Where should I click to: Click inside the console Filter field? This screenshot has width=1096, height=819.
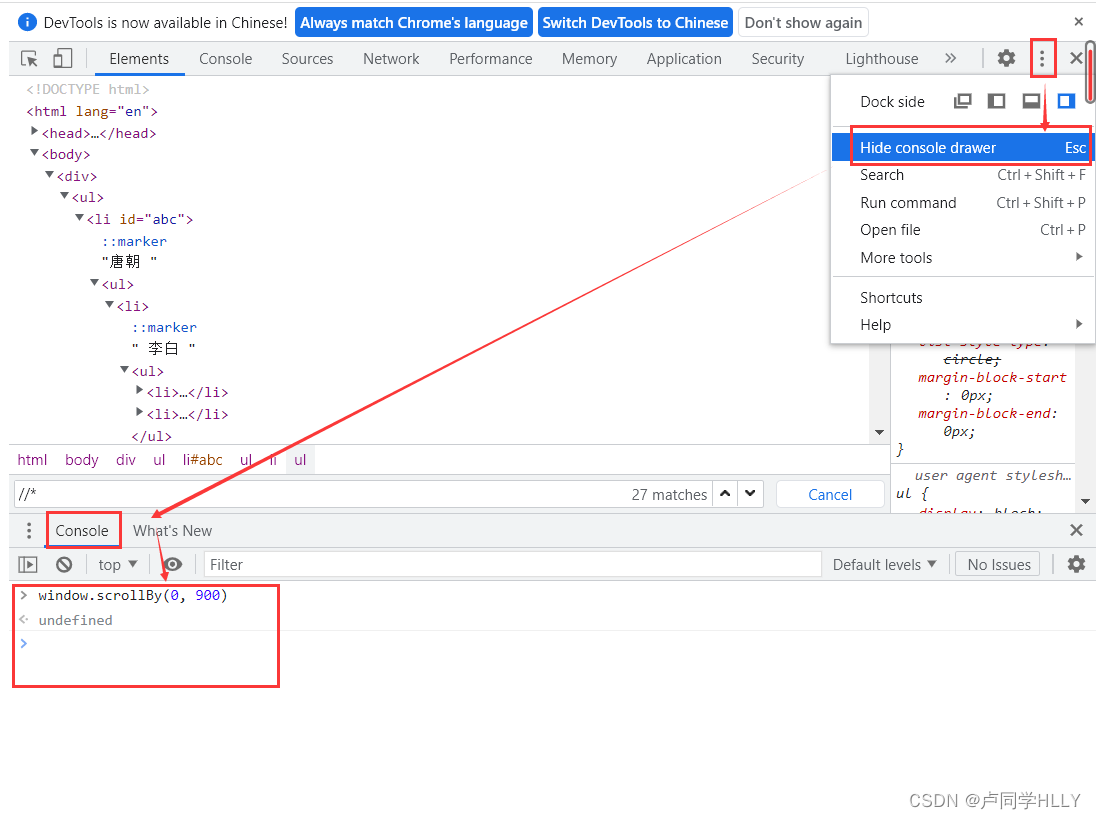400,564
